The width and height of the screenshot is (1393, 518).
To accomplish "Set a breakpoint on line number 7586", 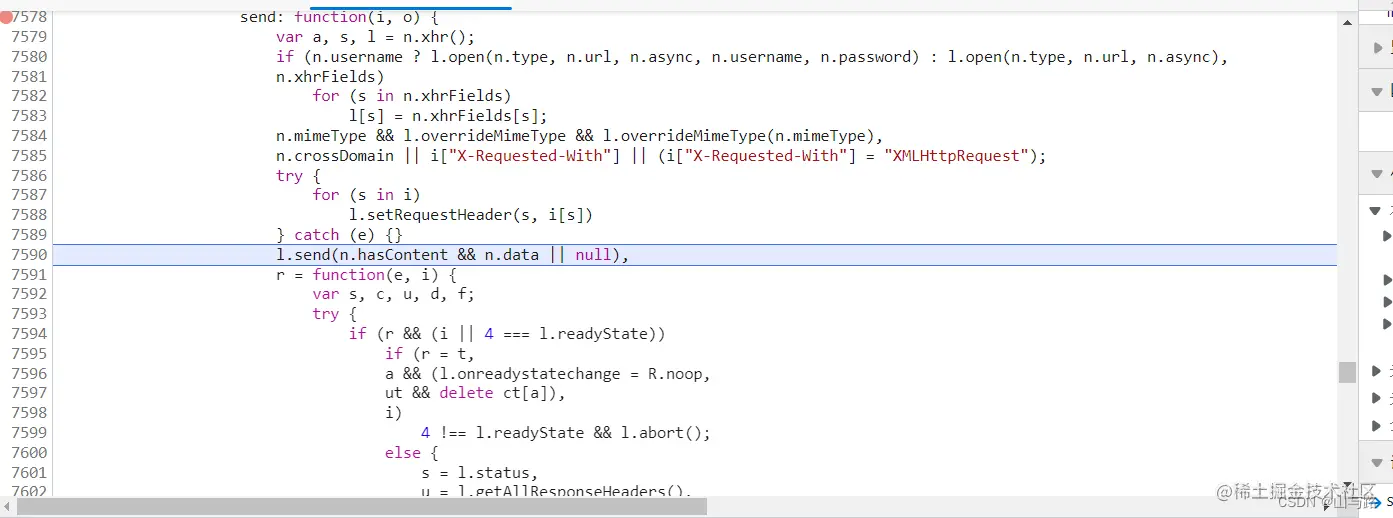I will (x=29, y=175).
